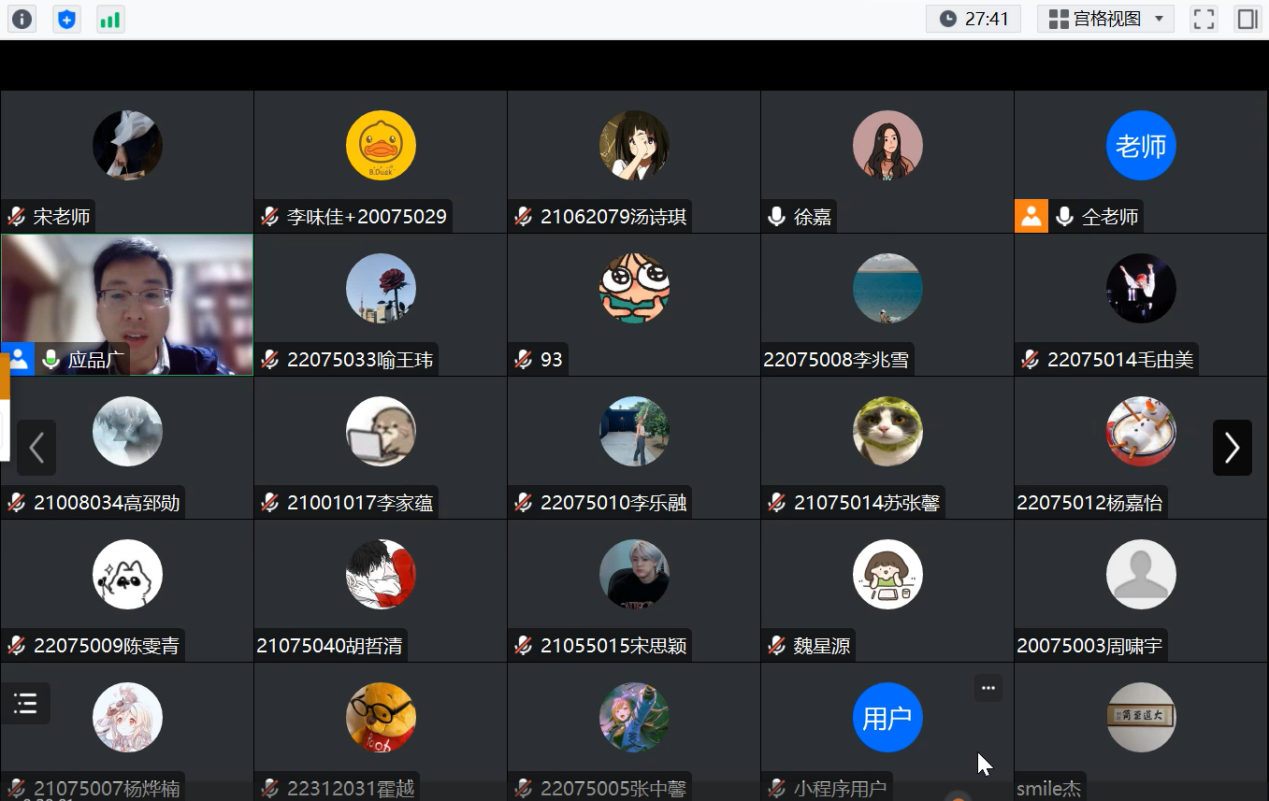This screenshot has width=1269, height=801.
Task: Check the green network signal icon
Action: click(110, 19)
